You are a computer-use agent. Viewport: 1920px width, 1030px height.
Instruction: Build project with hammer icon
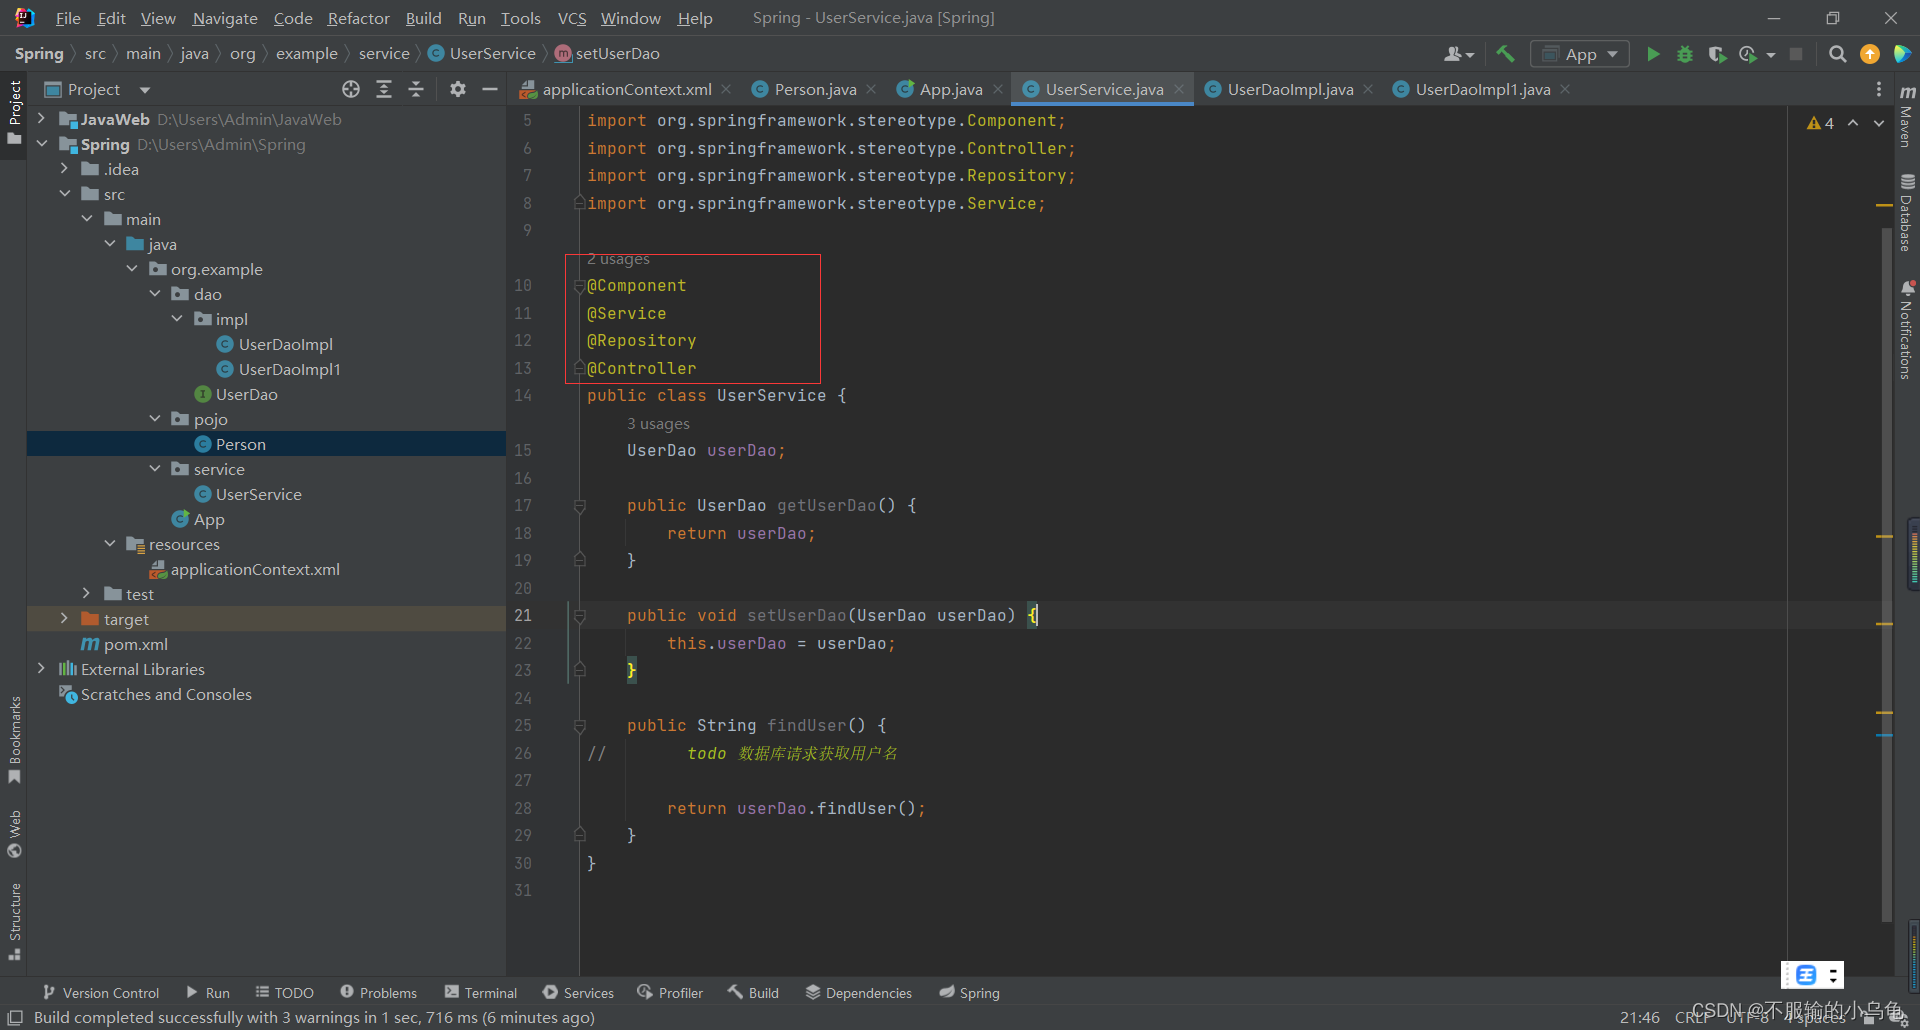1505,54
